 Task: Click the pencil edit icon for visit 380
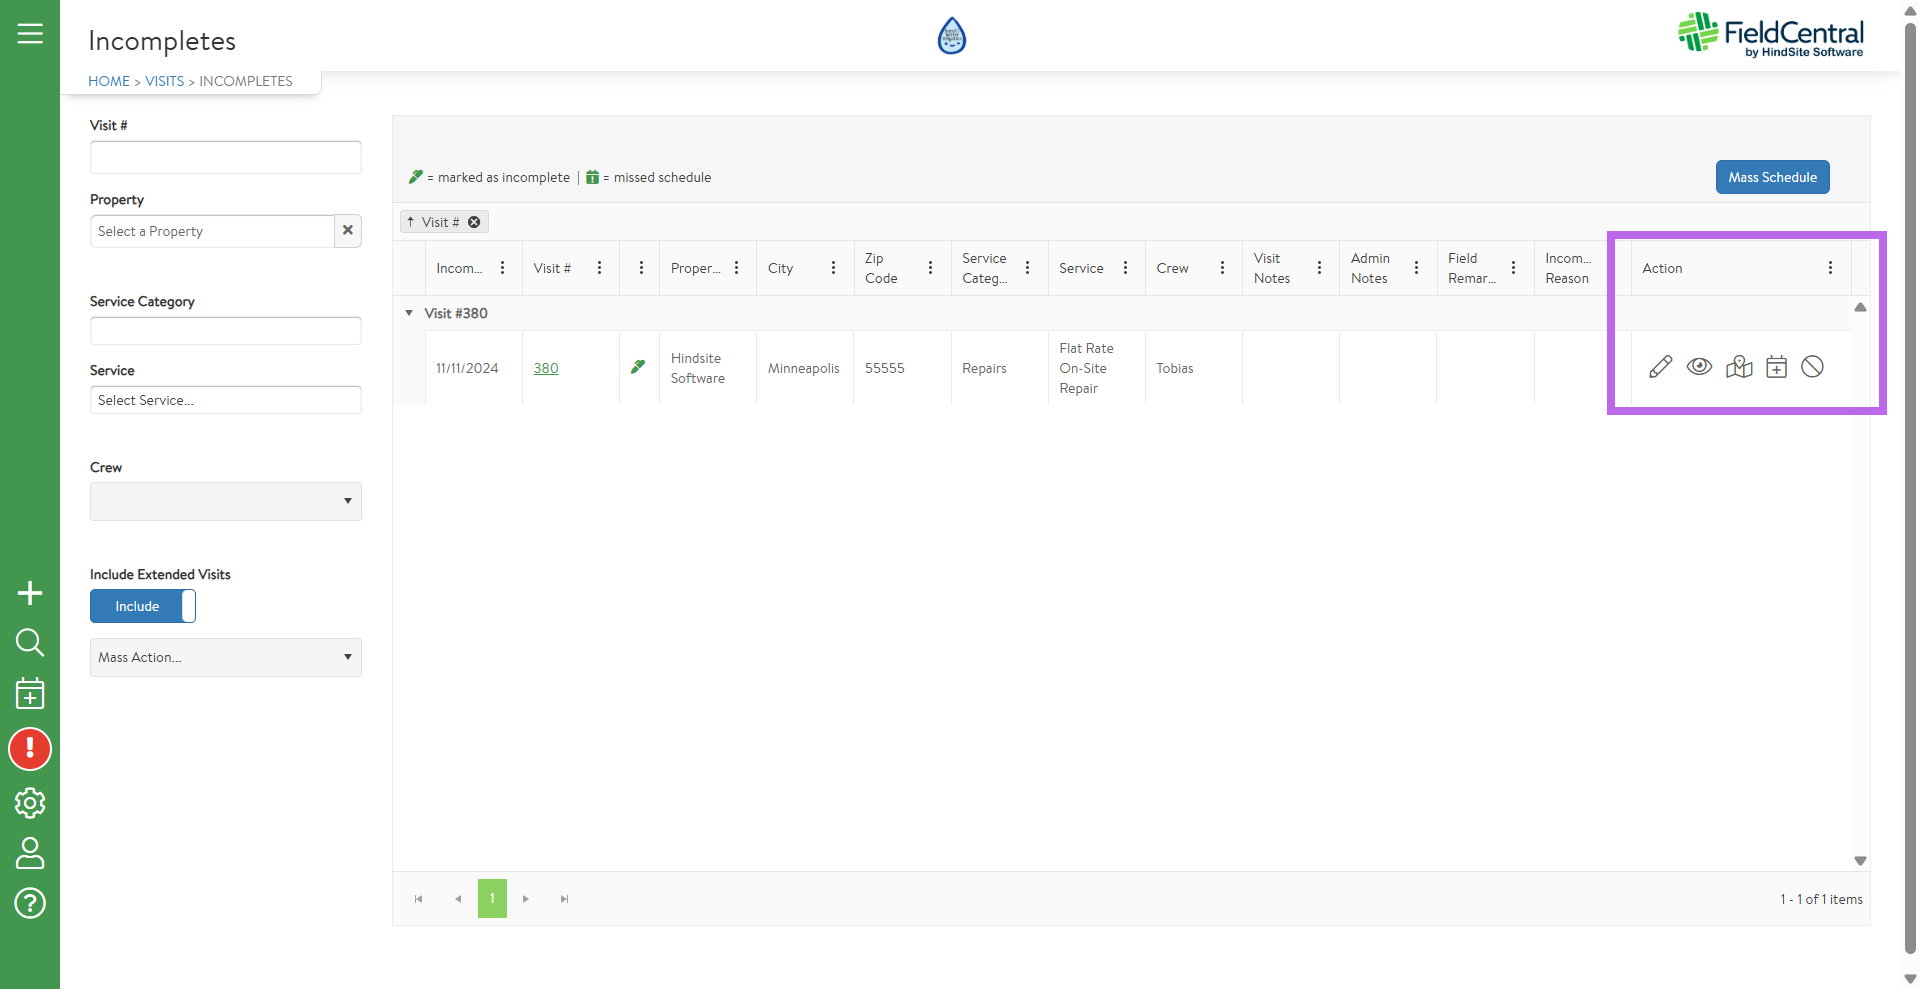(1660, 367)
